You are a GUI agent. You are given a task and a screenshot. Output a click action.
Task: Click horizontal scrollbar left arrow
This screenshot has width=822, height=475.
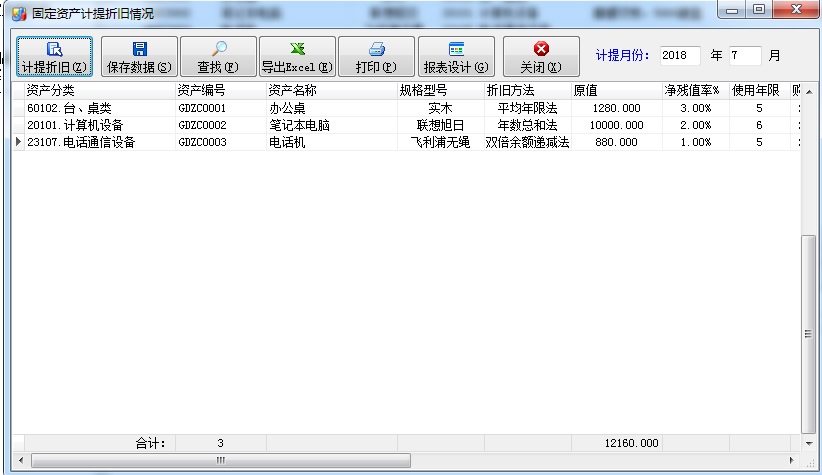point(21,460)
